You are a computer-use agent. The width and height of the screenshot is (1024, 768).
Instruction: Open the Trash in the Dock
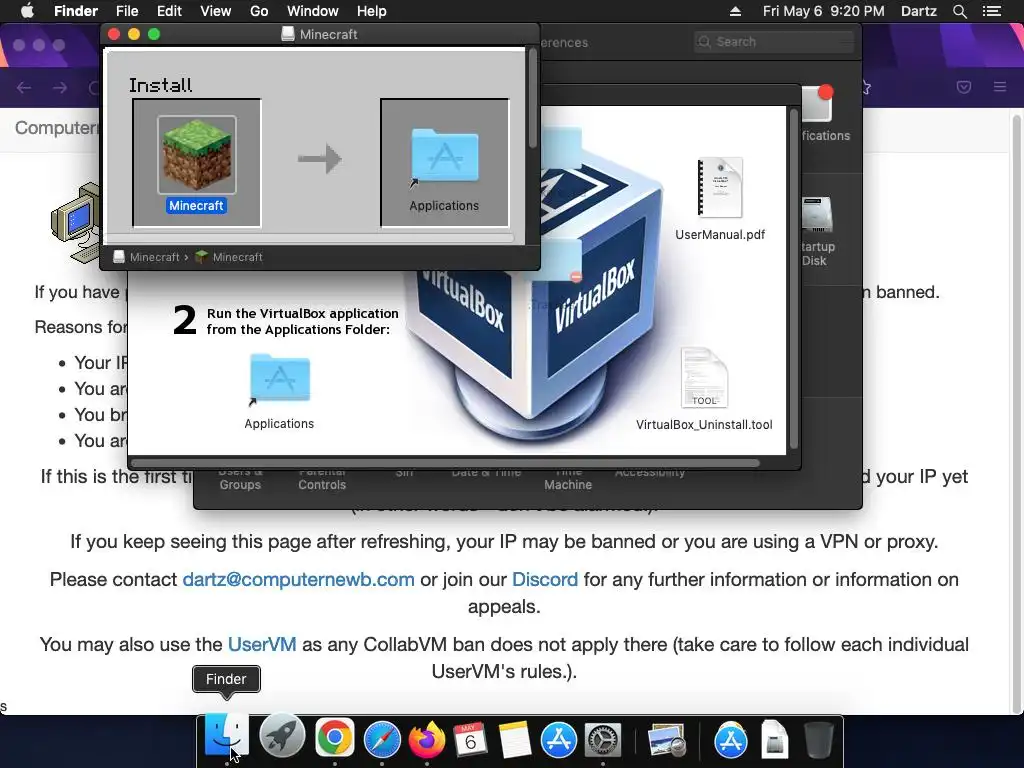pos(818,739)
